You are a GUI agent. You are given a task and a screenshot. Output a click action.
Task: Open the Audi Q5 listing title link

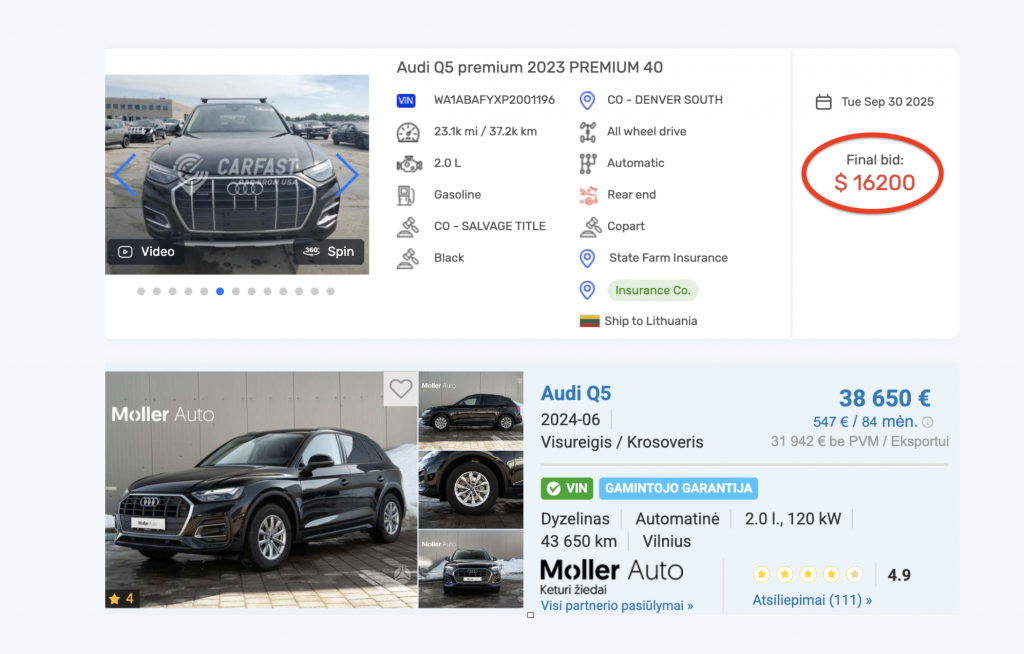coord(575,393)
